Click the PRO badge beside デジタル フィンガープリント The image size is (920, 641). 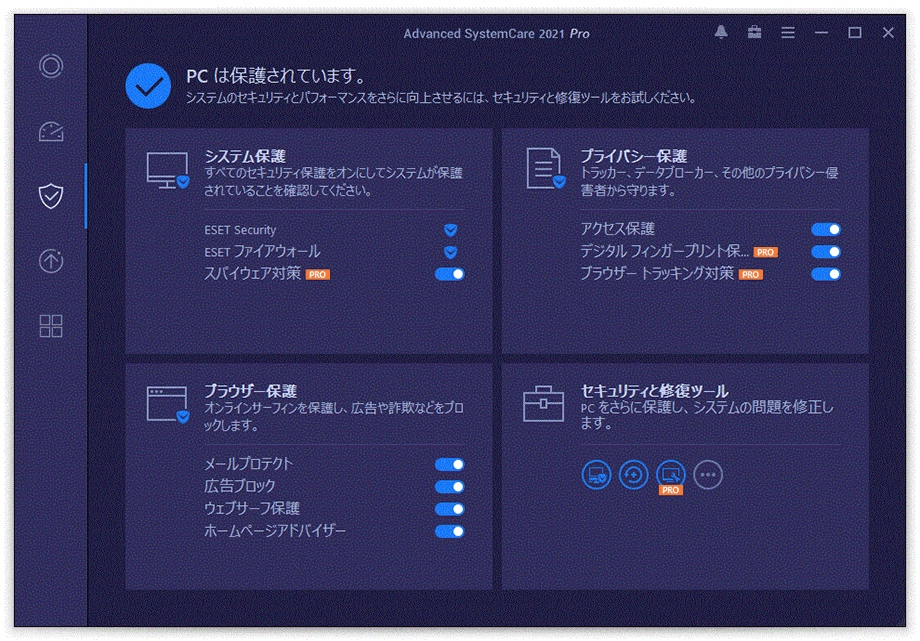tap(765, 252)
